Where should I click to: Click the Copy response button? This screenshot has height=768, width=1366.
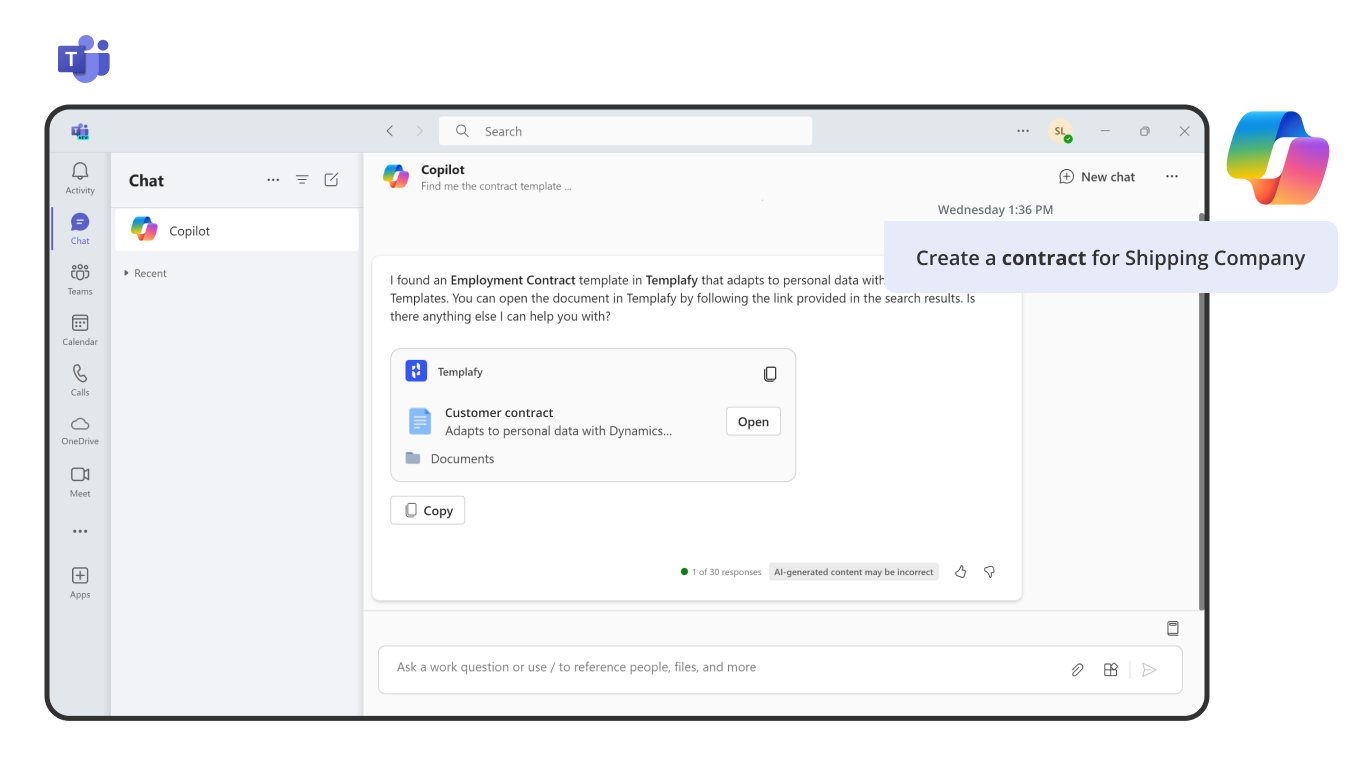tap(427, 510)
